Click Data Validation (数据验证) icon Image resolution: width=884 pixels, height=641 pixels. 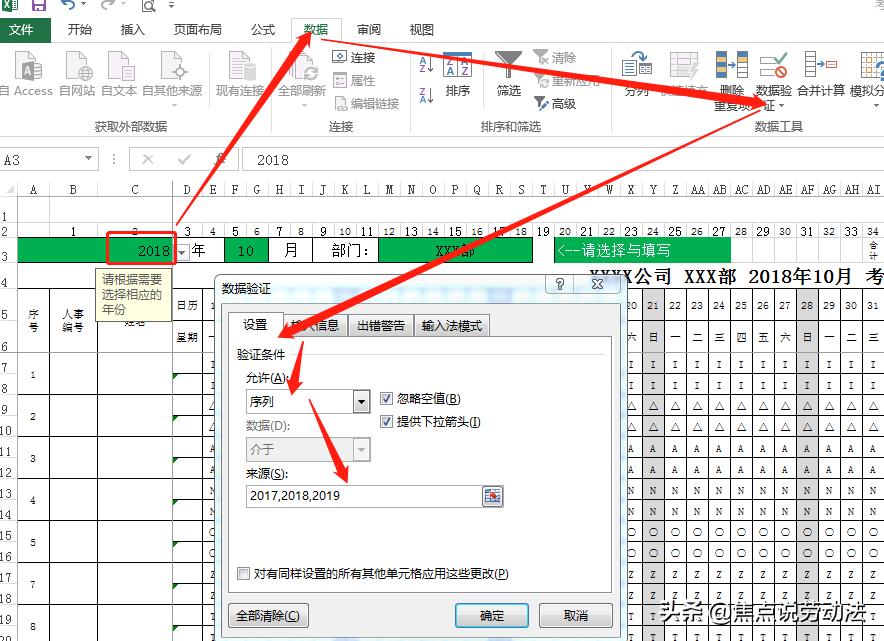pos(773,65)
